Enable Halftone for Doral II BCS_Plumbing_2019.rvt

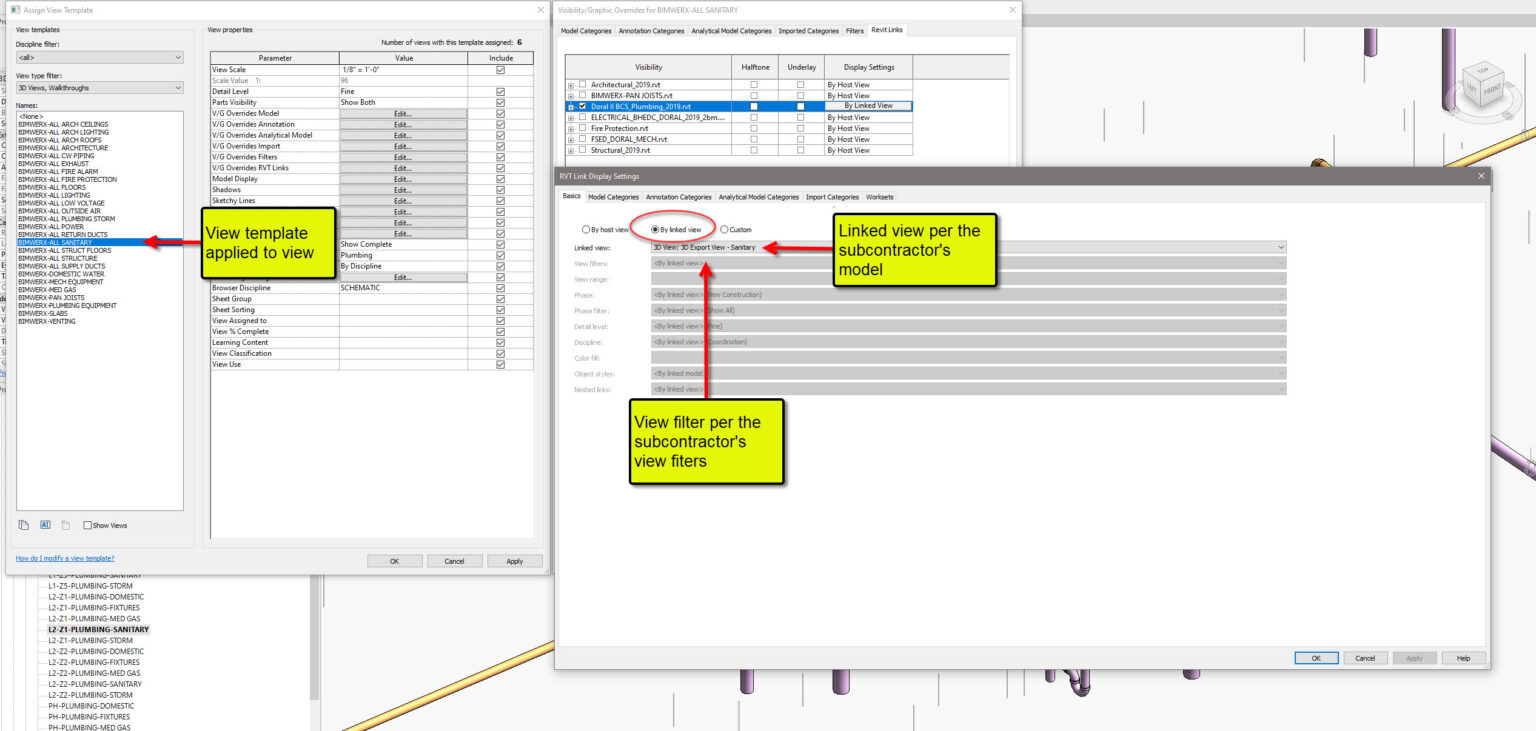pos(755,106)
